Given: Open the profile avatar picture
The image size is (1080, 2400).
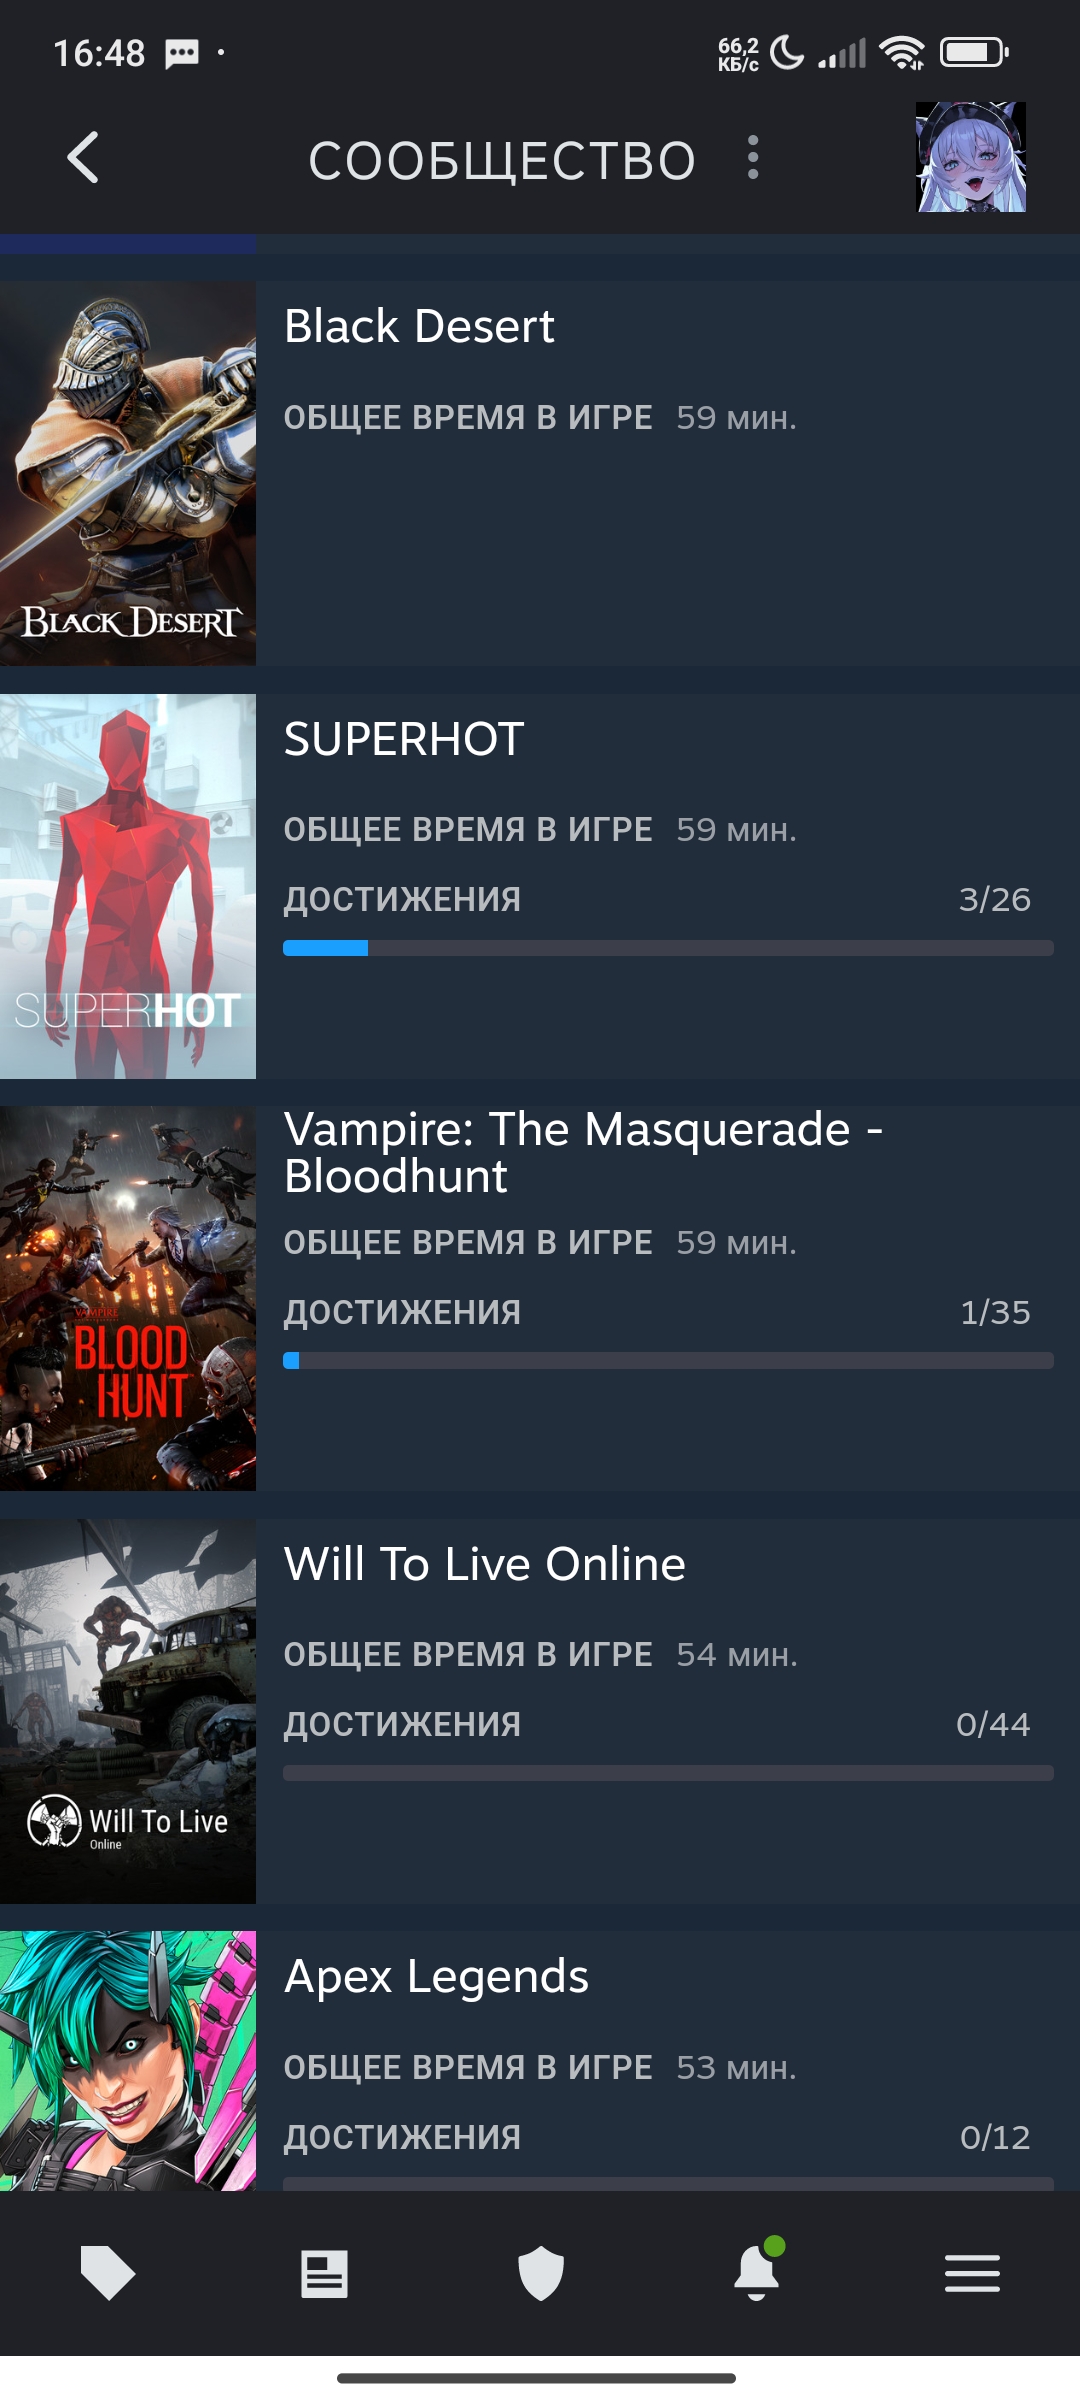Looking at the screenshot, I should 971,157.
